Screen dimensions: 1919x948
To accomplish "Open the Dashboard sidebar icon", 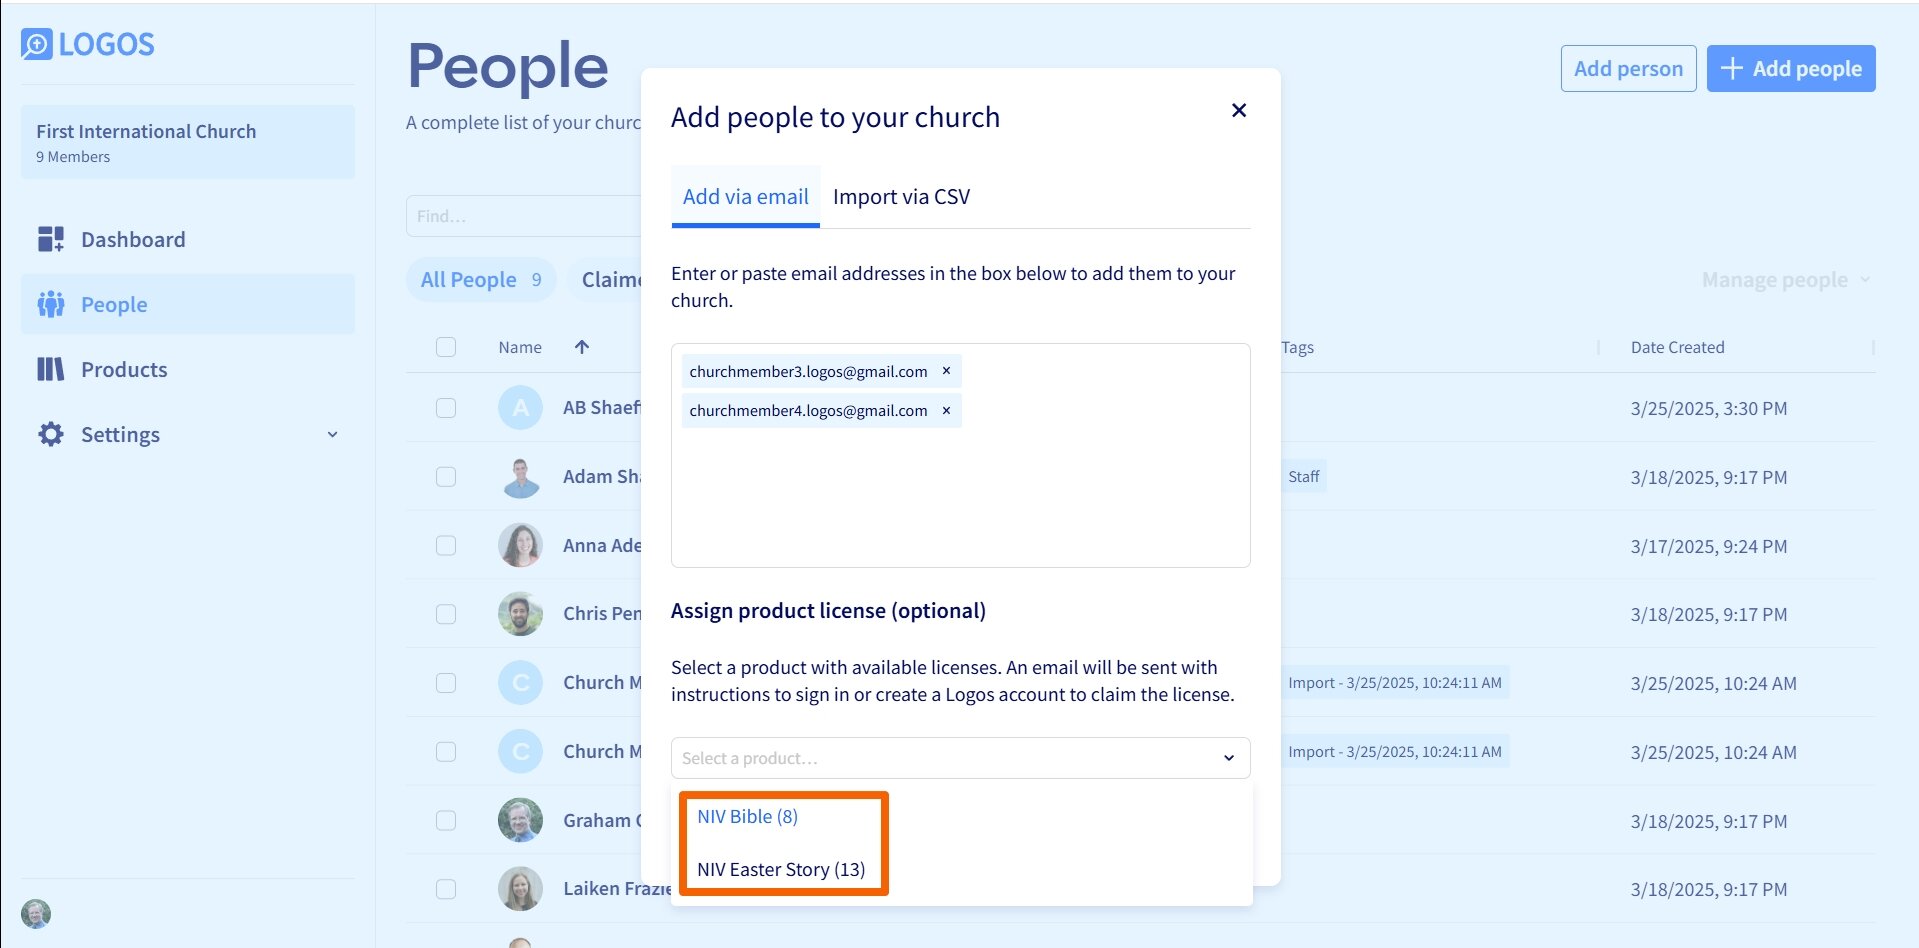I will tap(51, 239).
